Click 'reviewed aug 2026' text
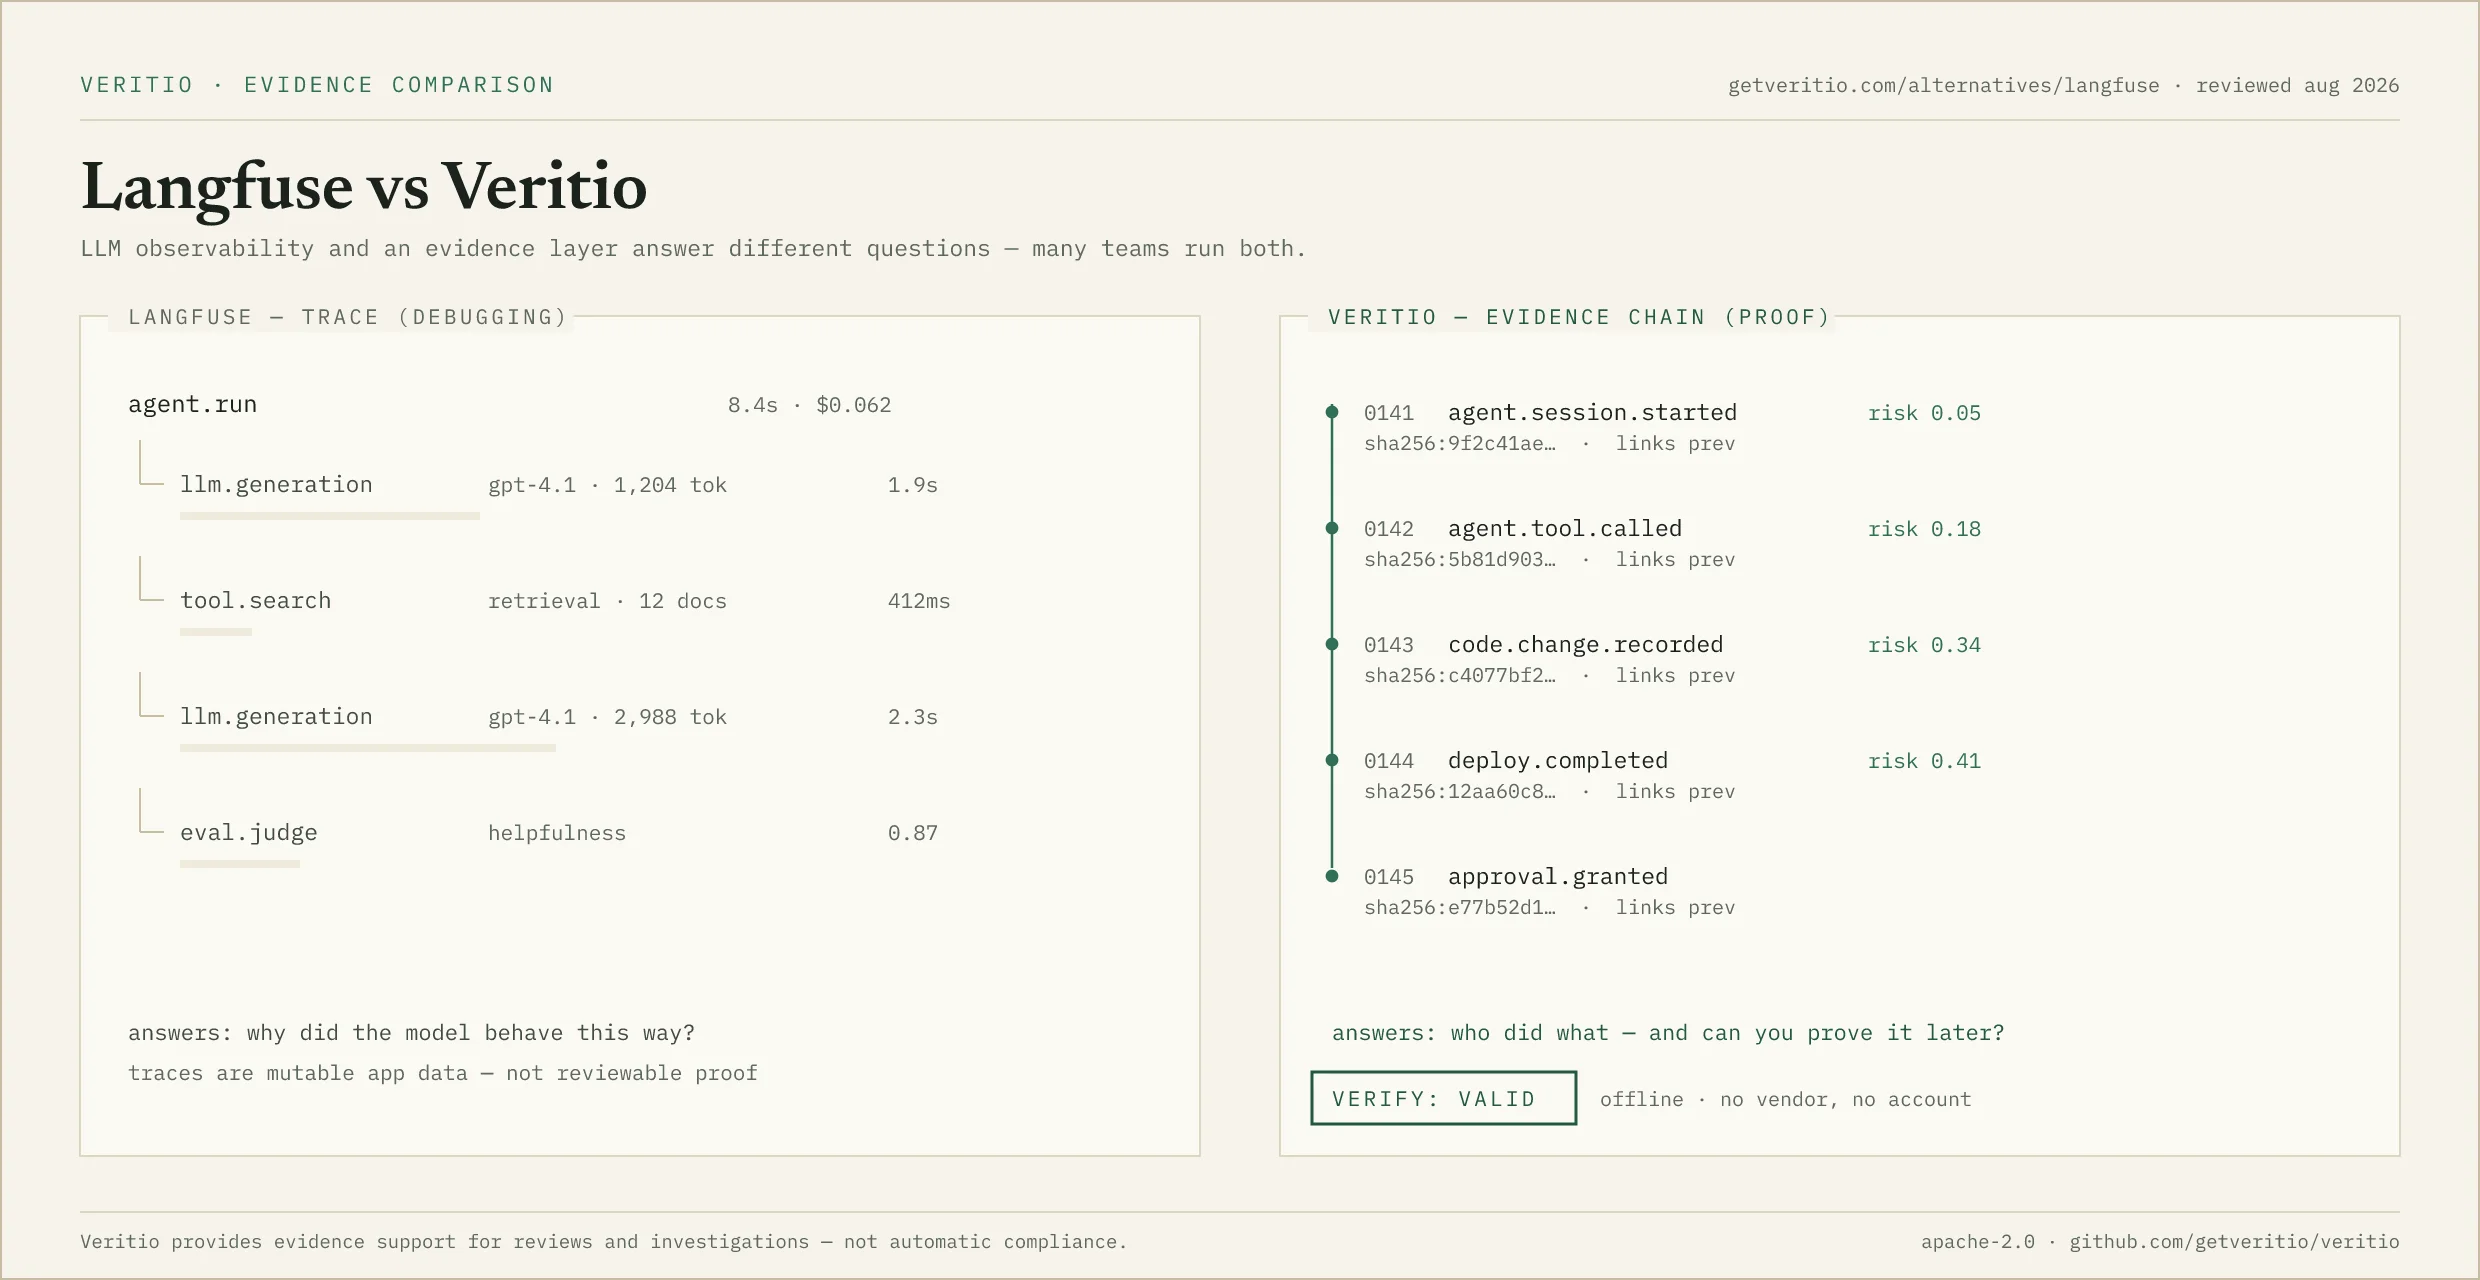Screen dimensions: 2480x1280 click(x=2297, y=86)
